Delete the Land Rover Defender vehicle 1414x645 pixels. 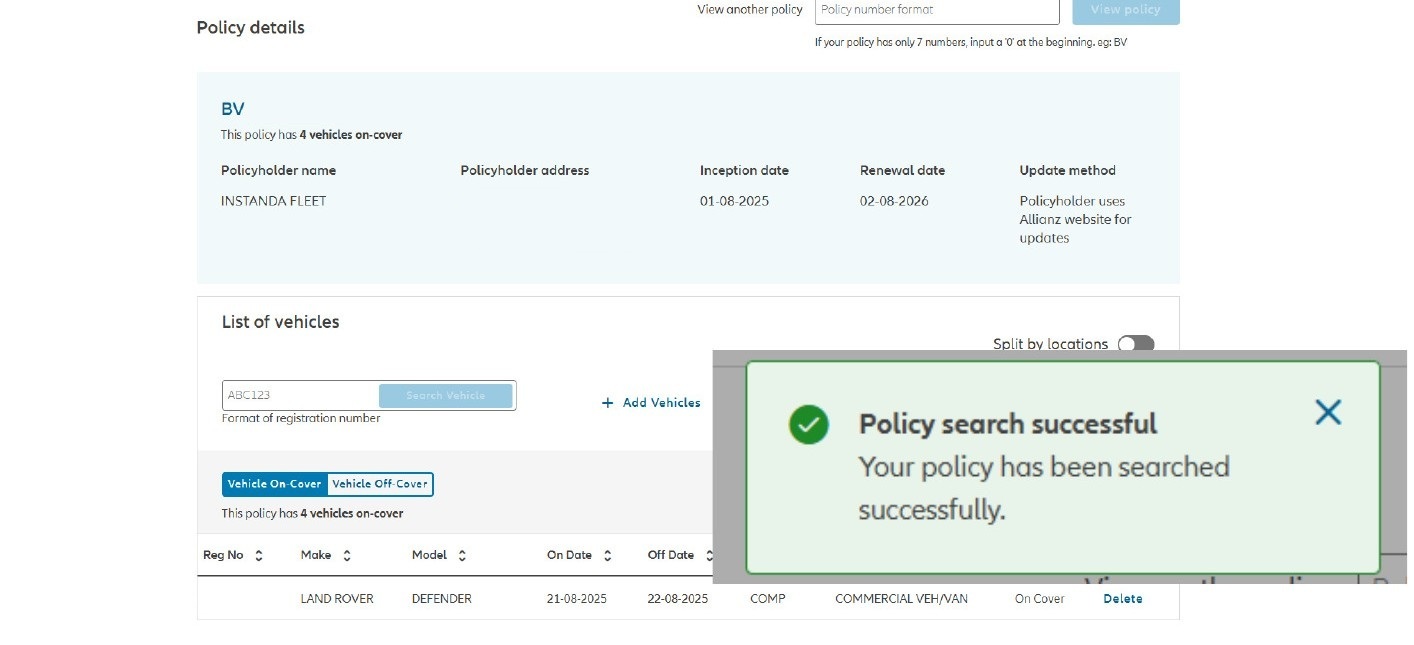click(x=1122, y=599)
